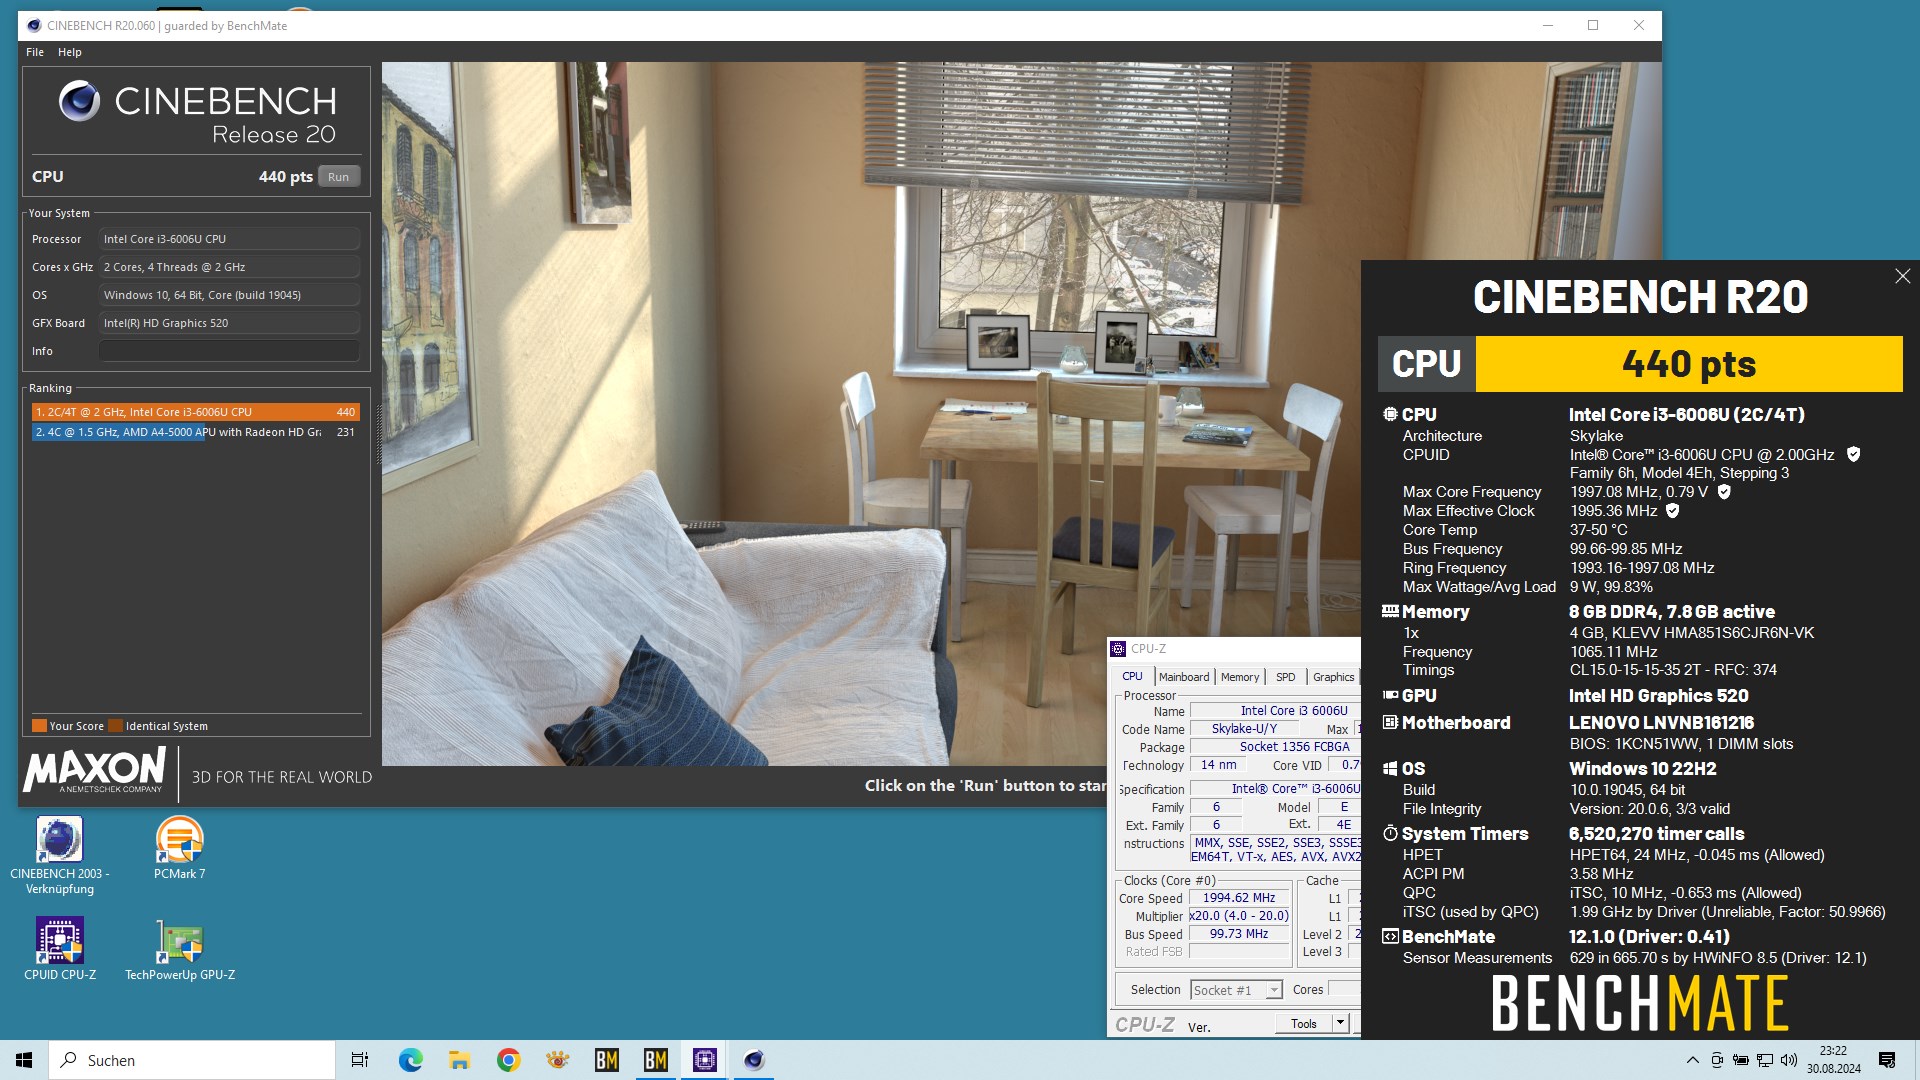This screenshot has width=1920, height=1080.
Task: Switch to Mainboard tab in CPU-Z
Action: tap(1184, 677)
